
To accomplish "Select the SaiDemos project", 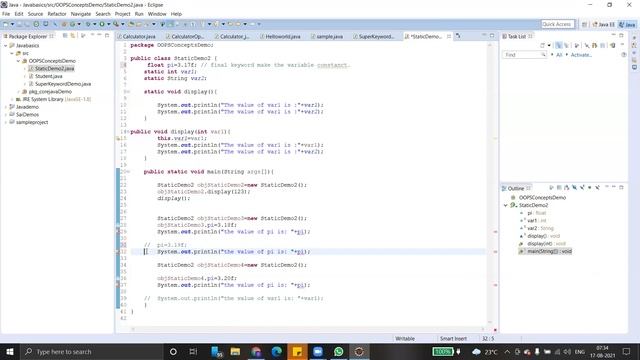I will coord(27,115).
